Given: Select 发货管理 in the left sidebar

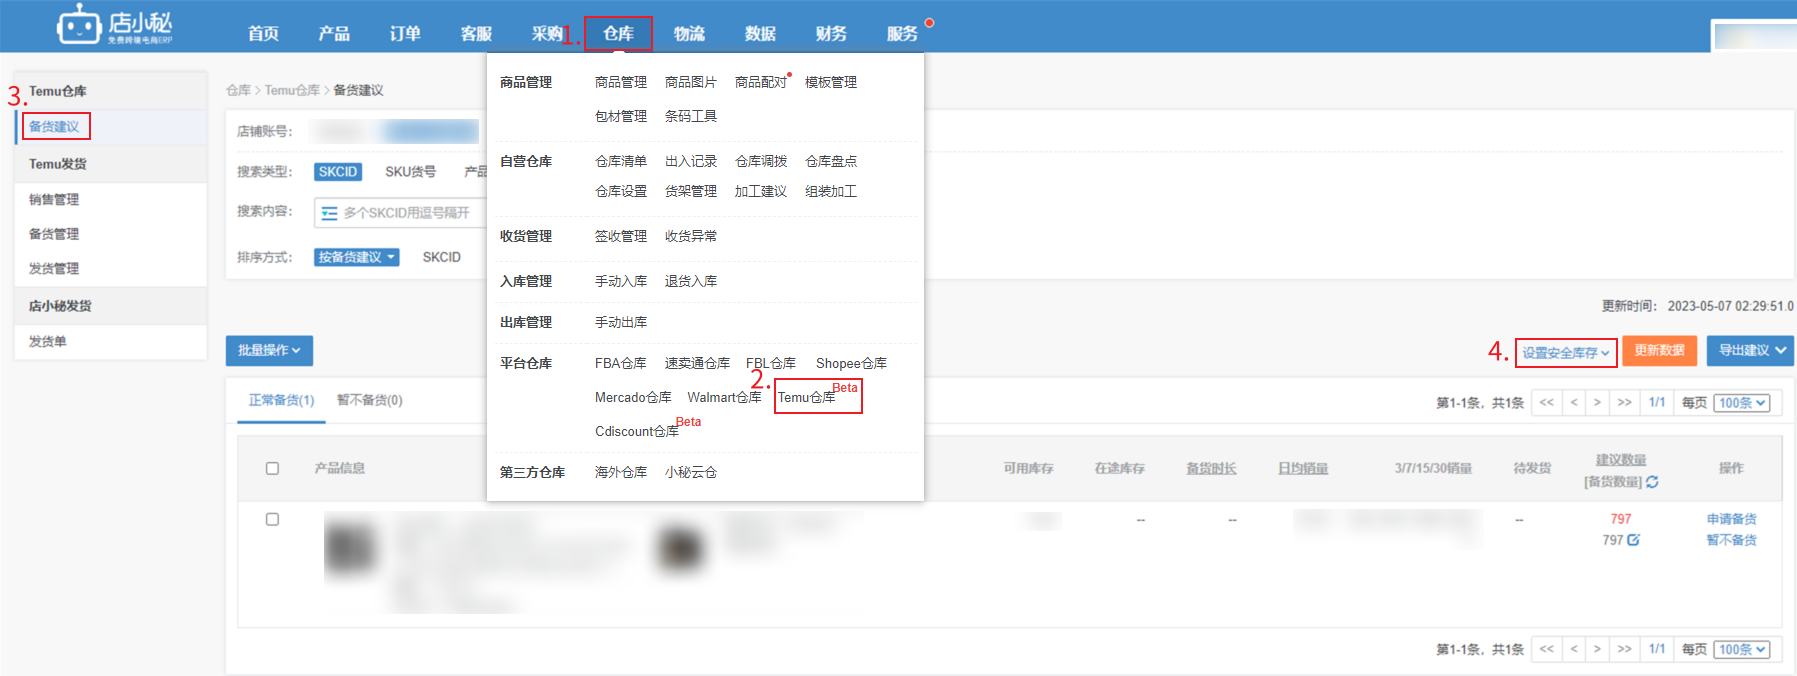Looking at the screenshot, I should tap(54, 269).
